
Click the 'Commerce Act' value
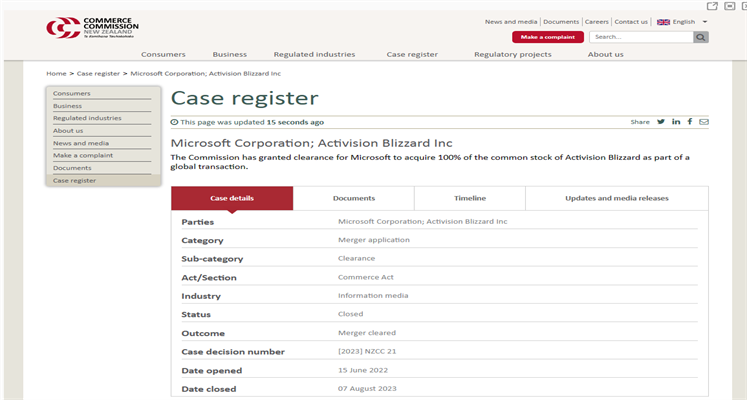366,277
